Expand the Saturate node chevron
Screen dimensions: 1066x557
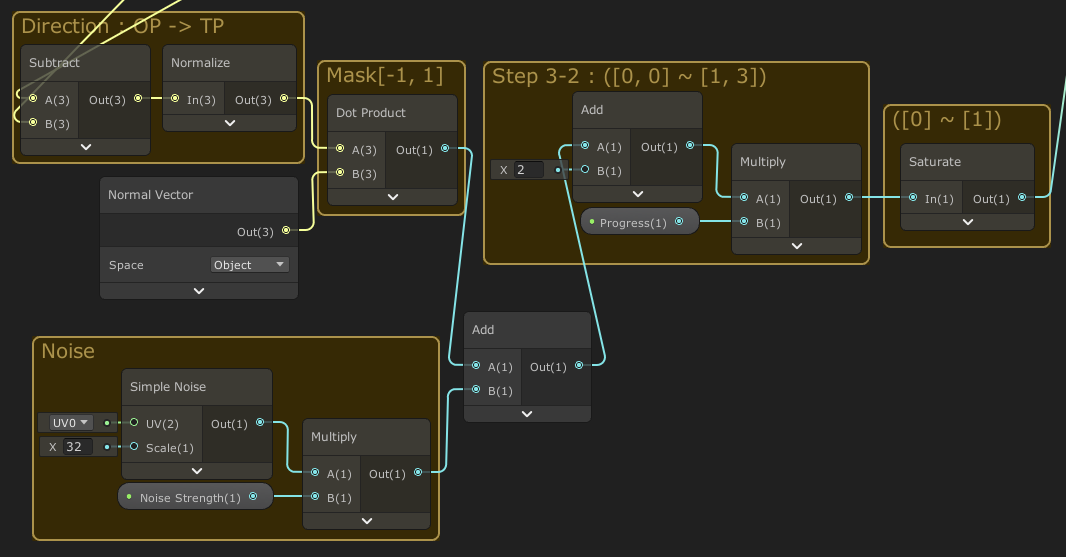(x=967, y=222)
